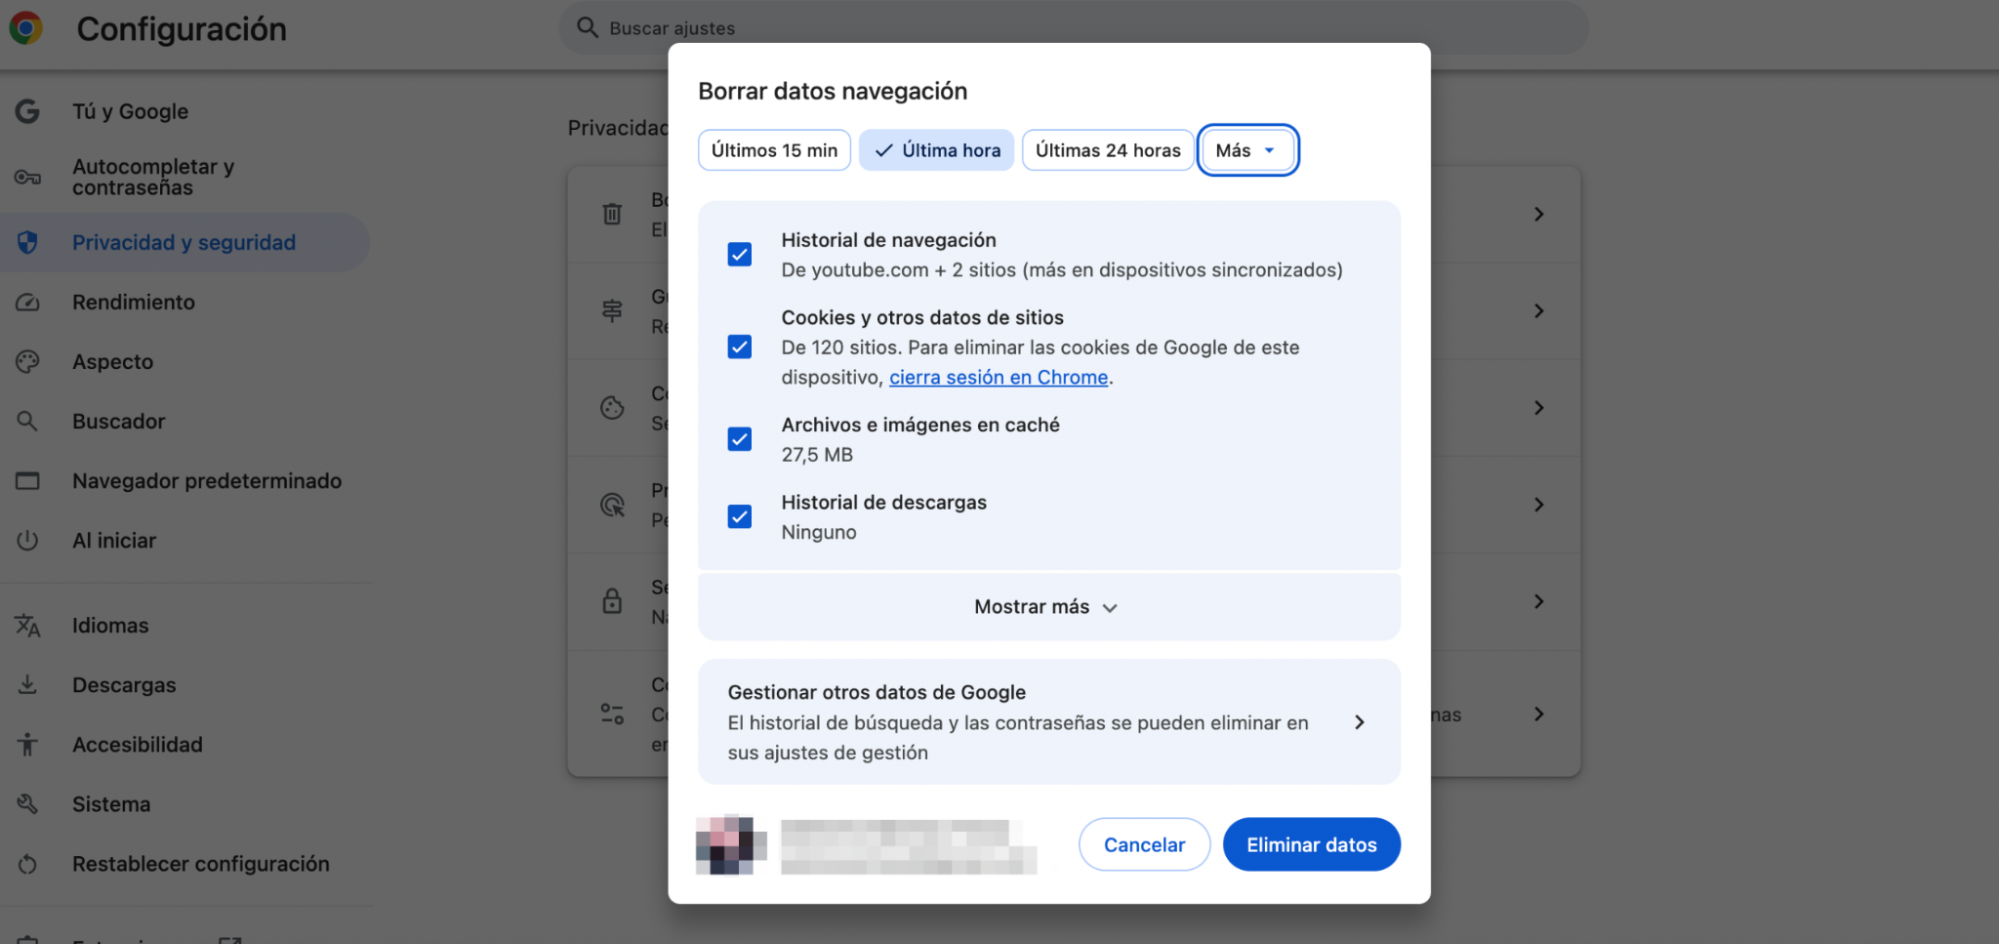Click the download arrow Descargas icon

click(28, 685)
